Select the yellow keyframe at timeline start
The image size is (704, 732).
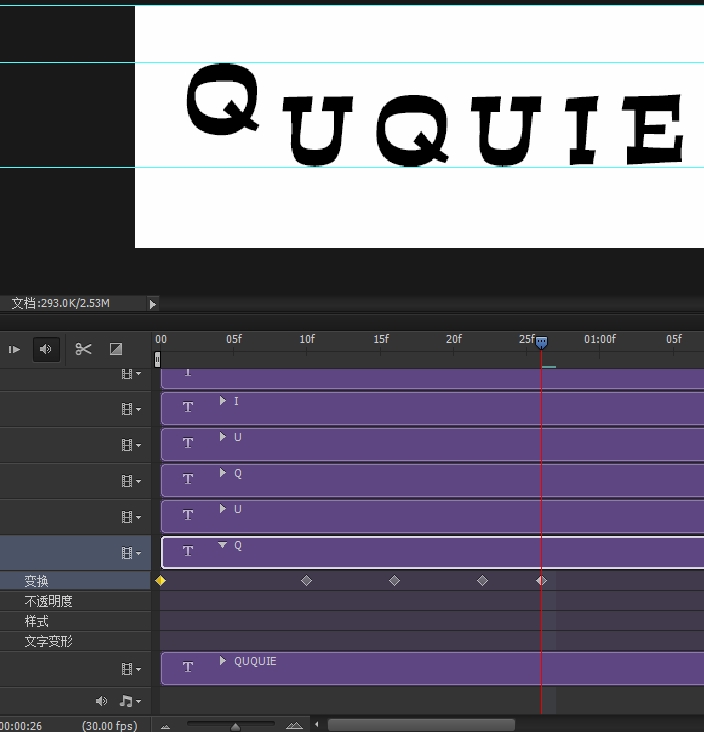click(x=160, y=581)
